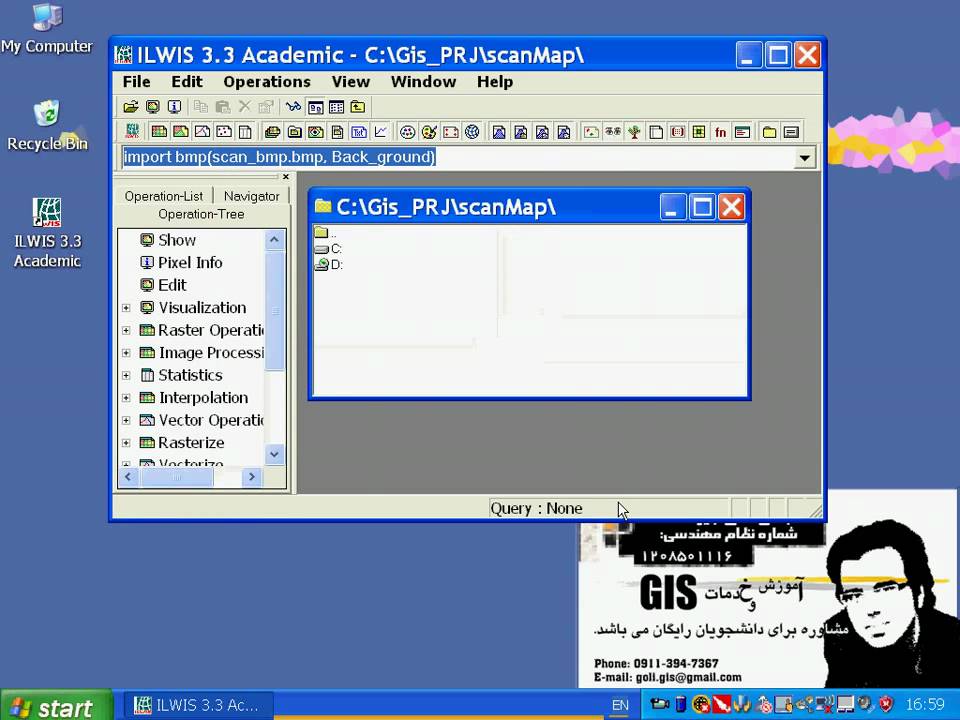Toggle point maps display in catalog
The height and width of the screenshot is (720, 960).
pos(224,132)
